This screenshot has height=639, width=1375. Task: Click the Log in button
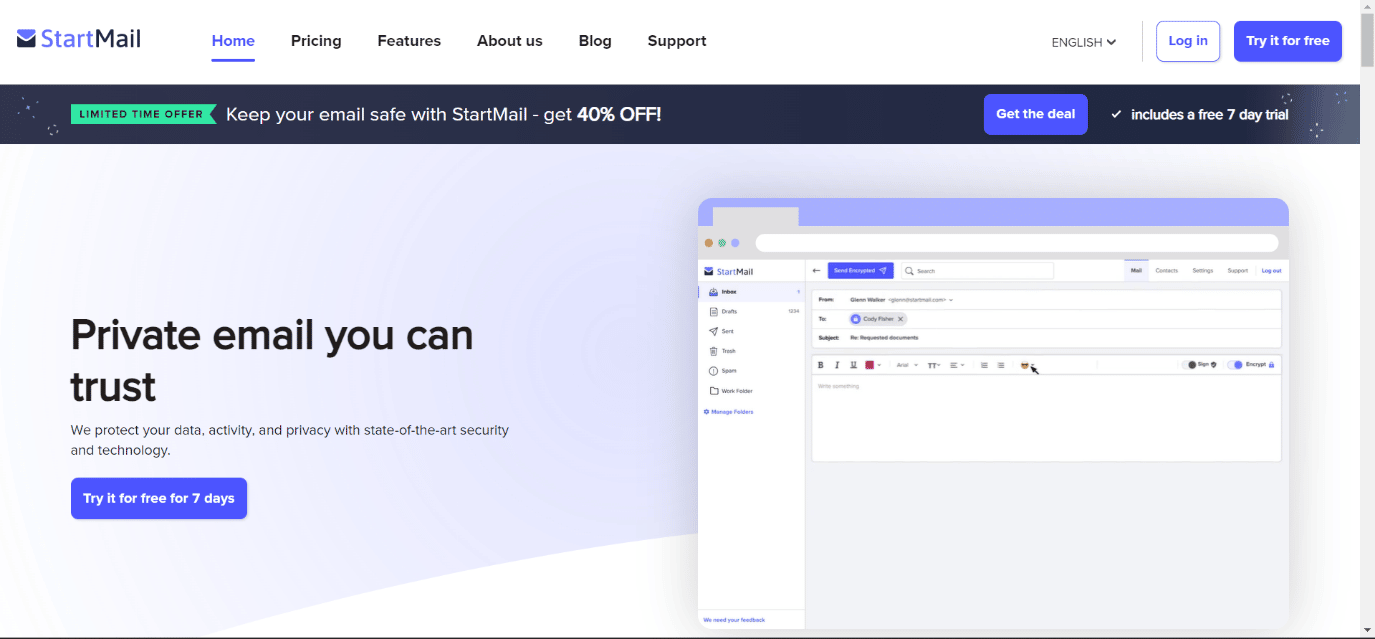click(1188, 41)
